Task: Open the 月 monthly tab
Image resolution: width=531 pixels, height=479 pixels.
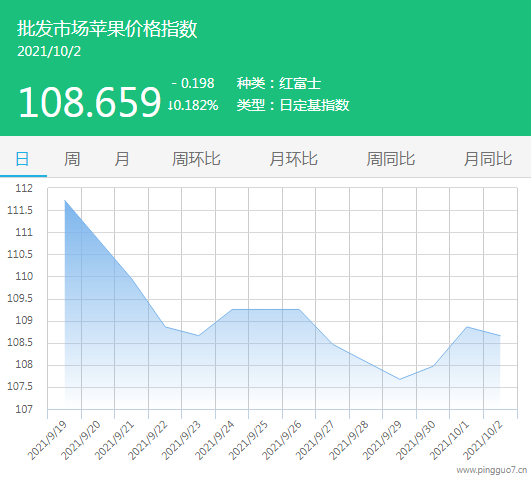Action: click(x=122, y=159)
